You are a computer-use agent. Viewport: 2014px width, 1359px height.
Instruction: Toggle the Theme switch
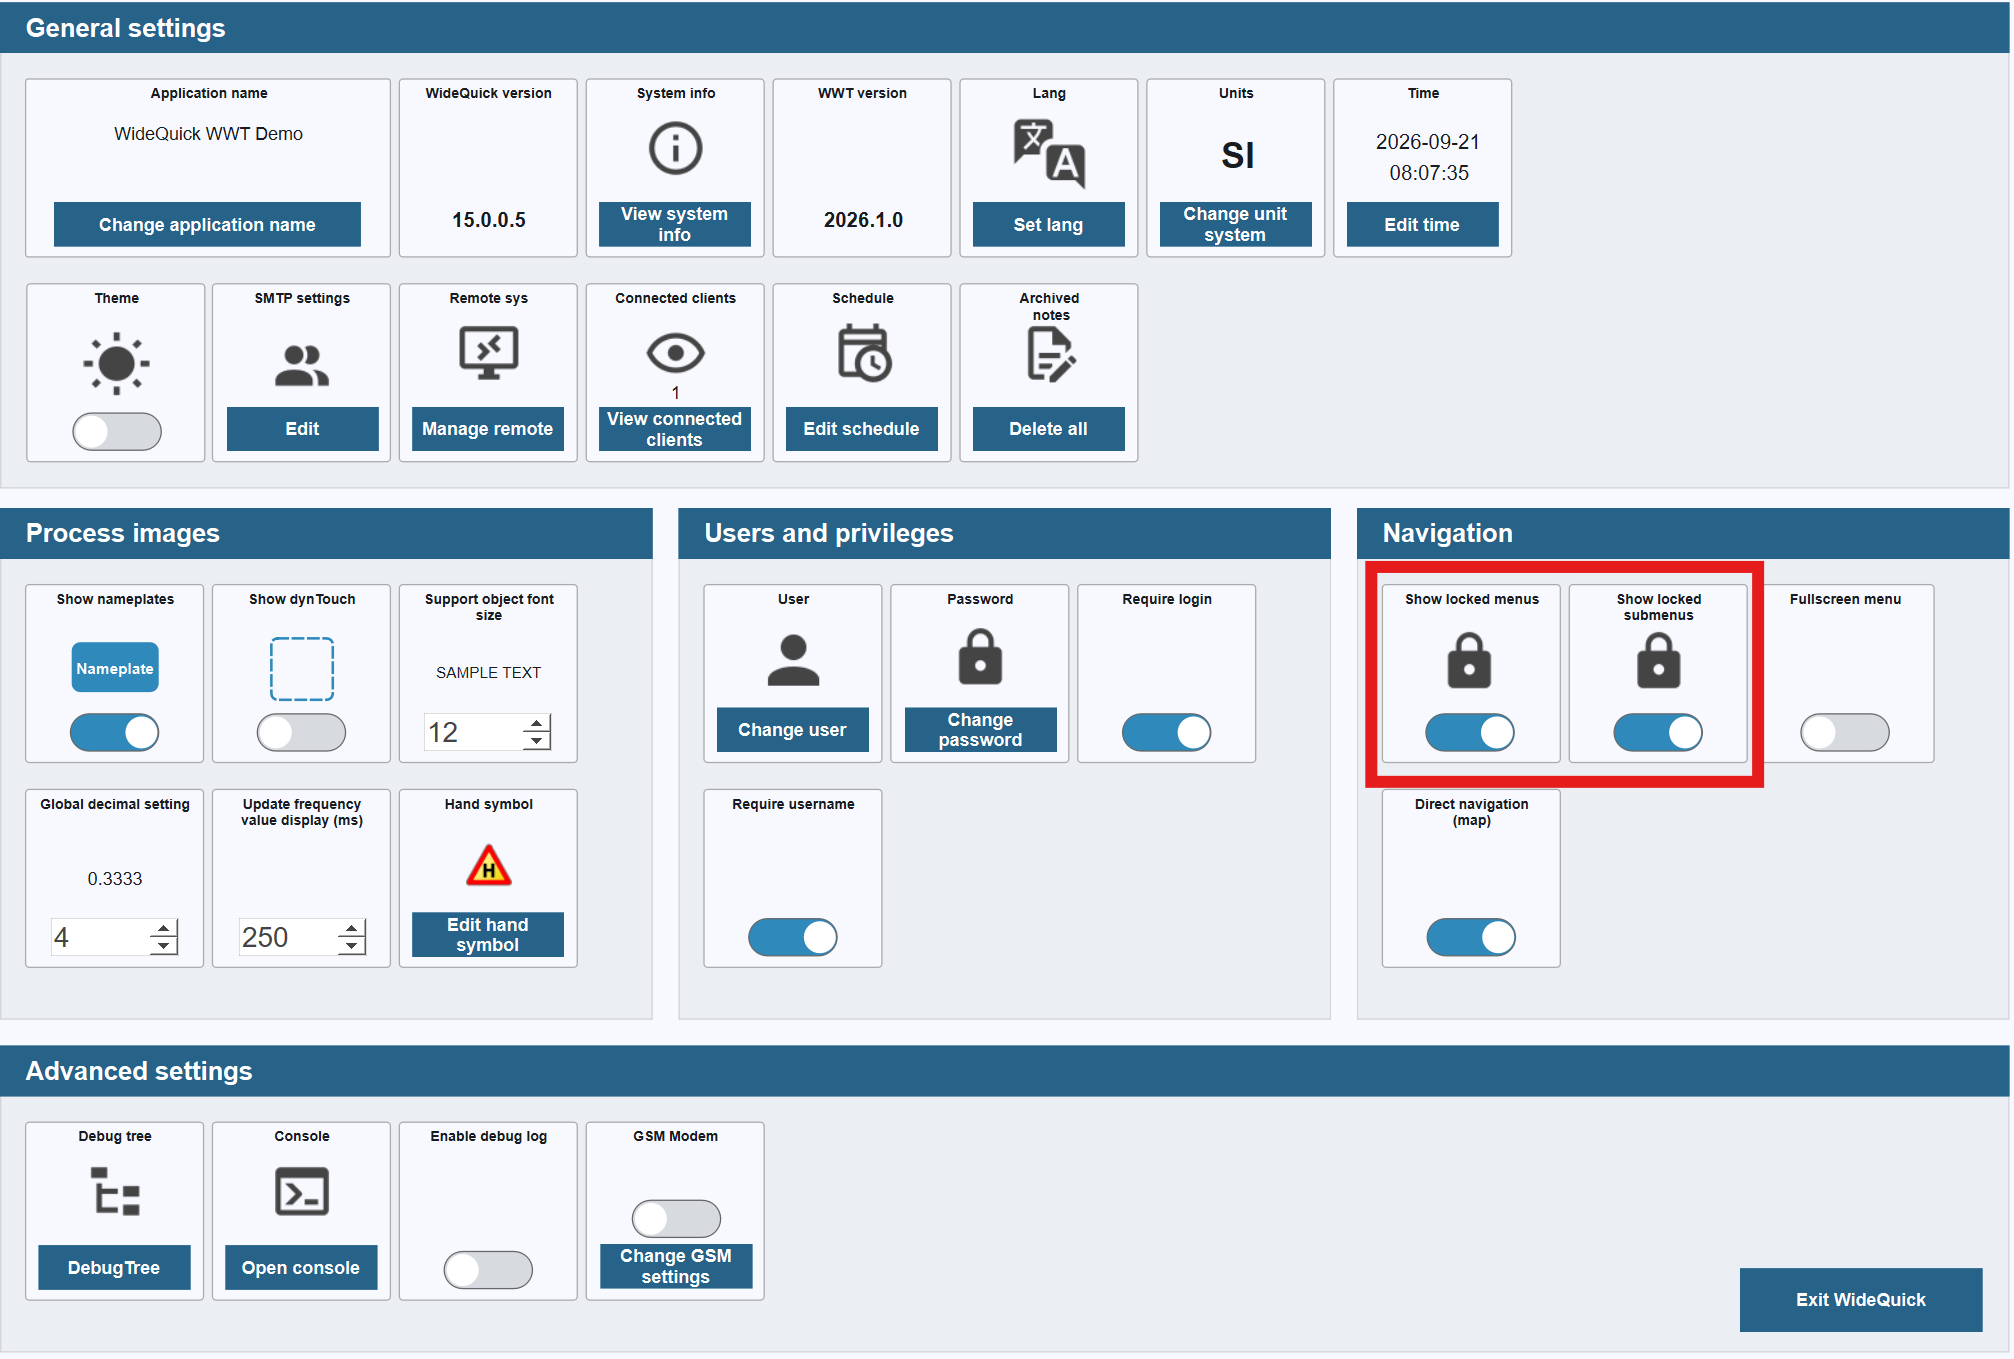[117, 432]
